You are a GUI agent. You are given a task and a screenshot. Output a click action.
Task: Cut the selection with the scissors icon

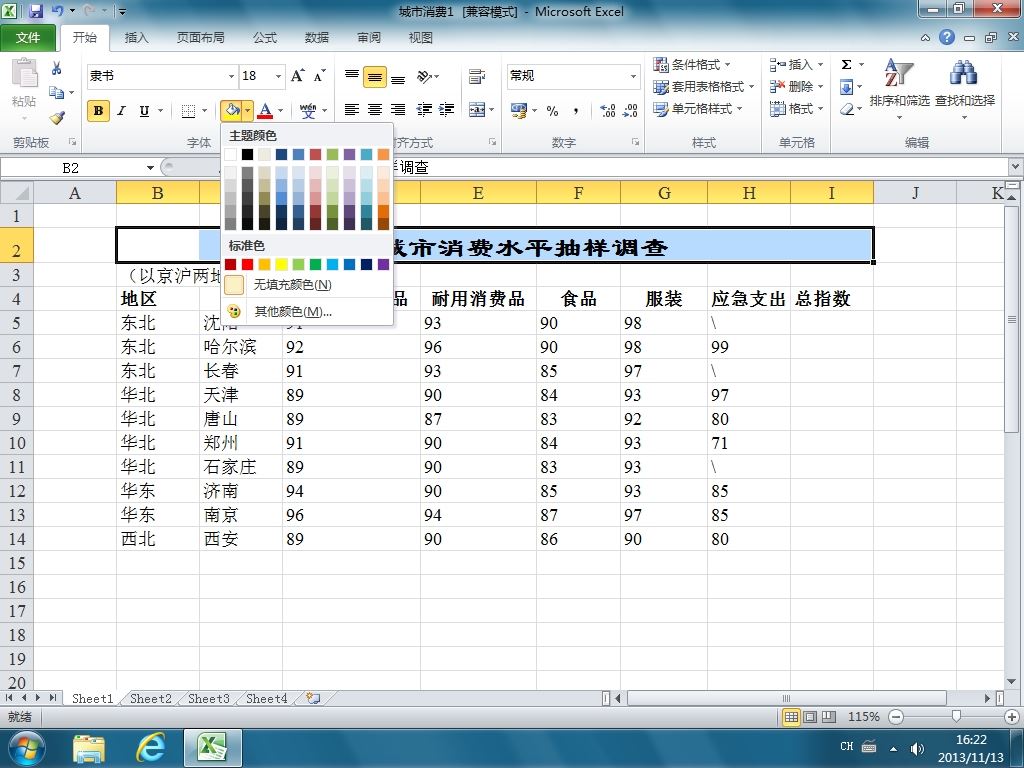click(x=57, y=67)
